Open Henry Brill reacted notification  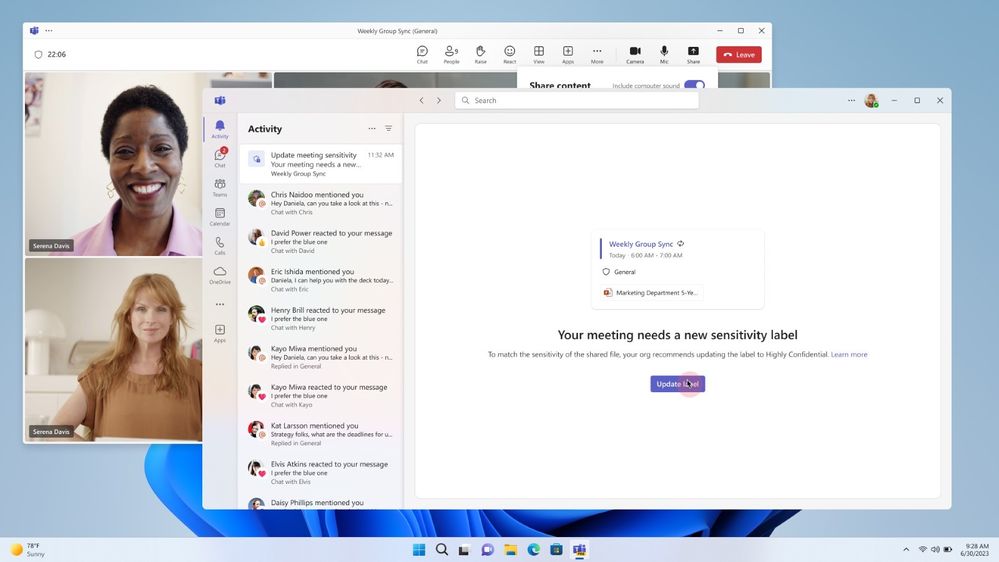(321, 319)
